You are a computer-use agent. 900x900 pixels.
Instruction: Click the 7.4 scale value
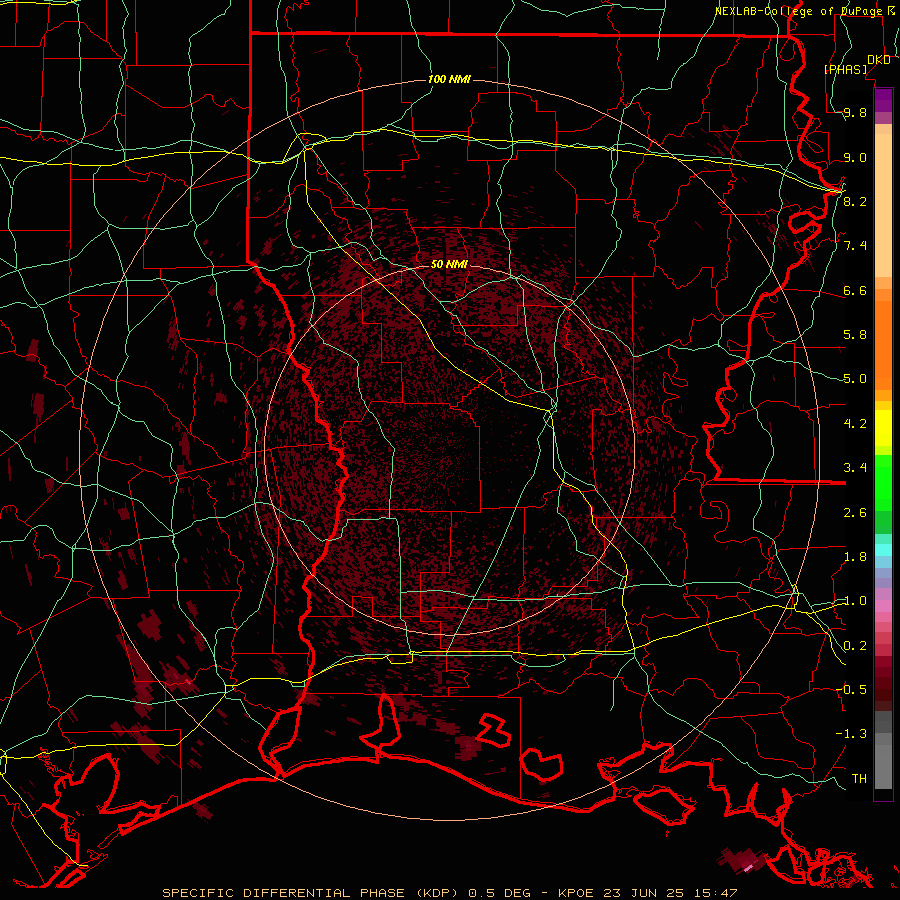855,246
